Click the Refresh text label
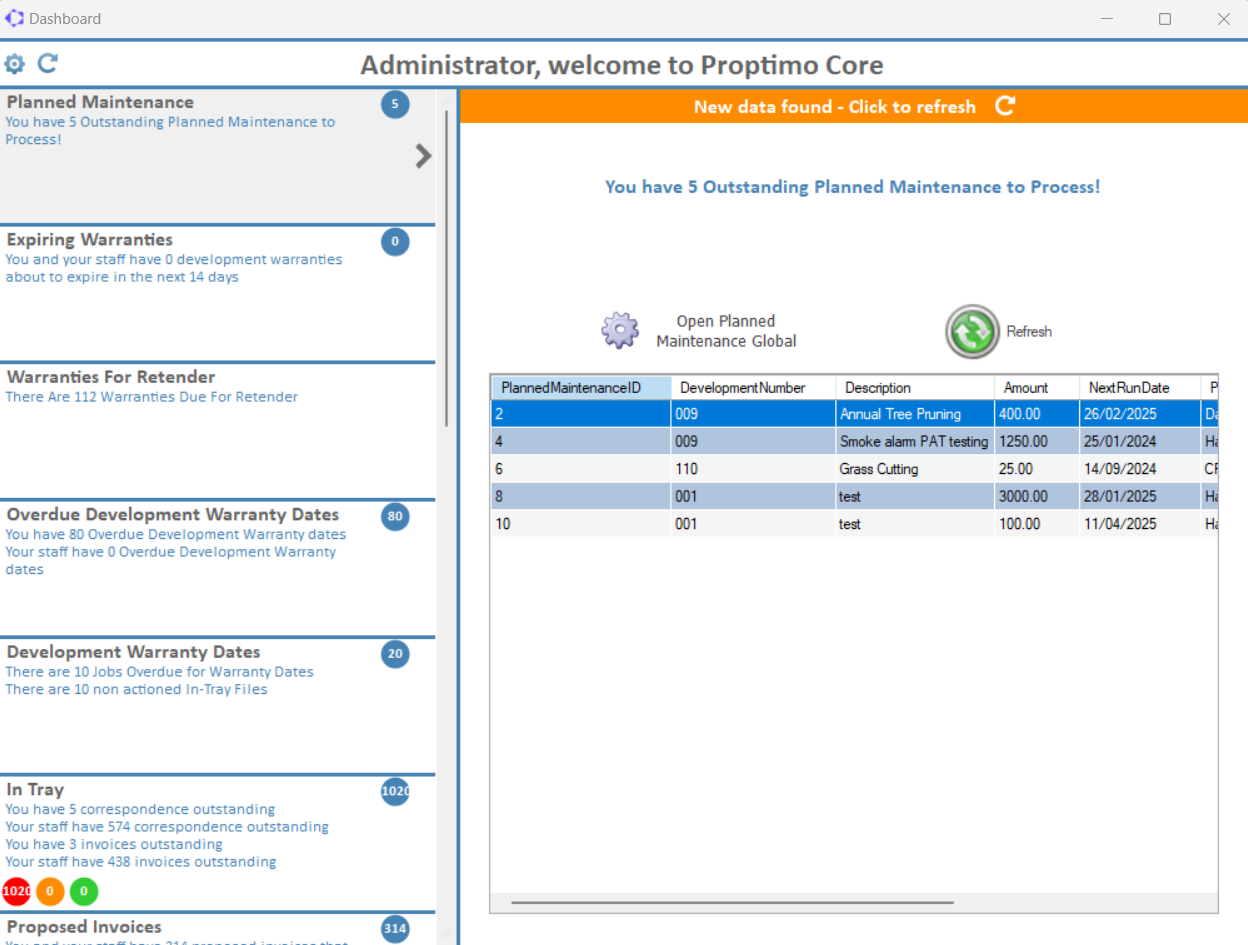The height and width of the screenshot is (945, 1248). [x=1029, y=331]
